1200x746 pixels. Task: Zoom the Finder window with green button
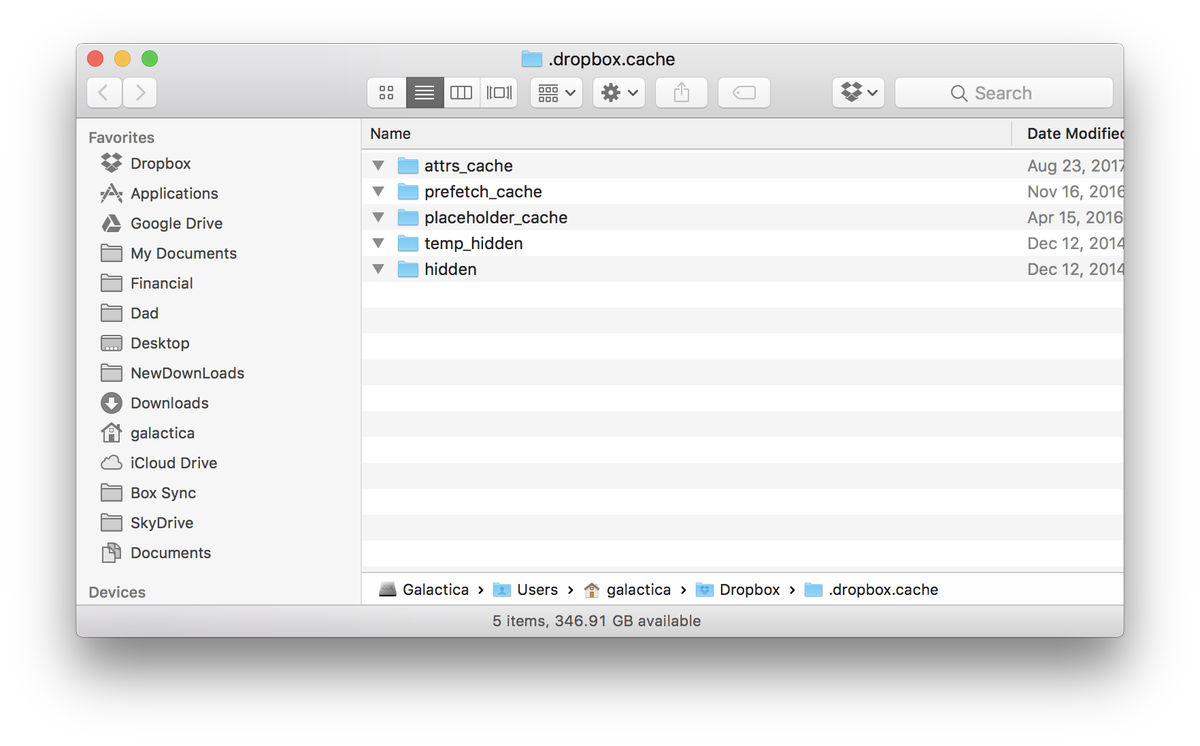coord(150,59)
